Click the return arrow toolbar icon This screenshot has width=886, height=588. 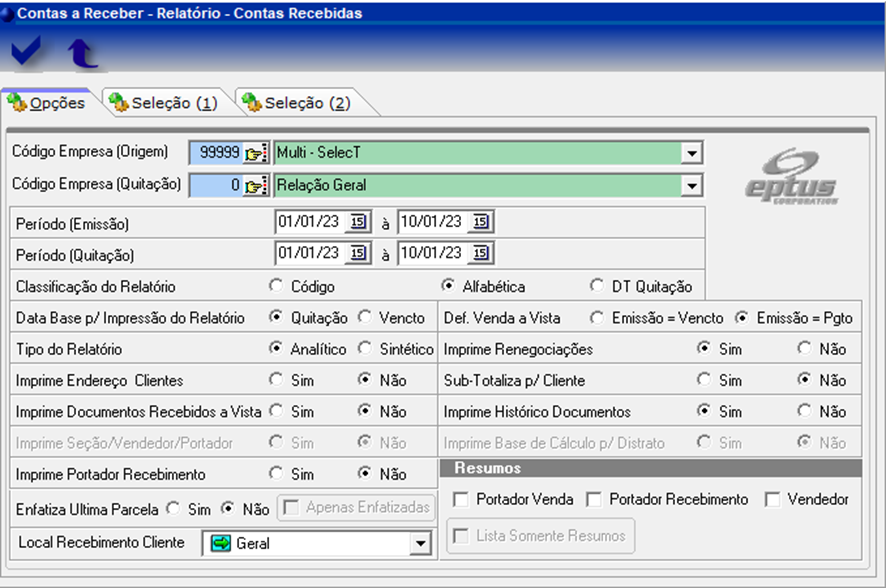click(x=82, y=54)
